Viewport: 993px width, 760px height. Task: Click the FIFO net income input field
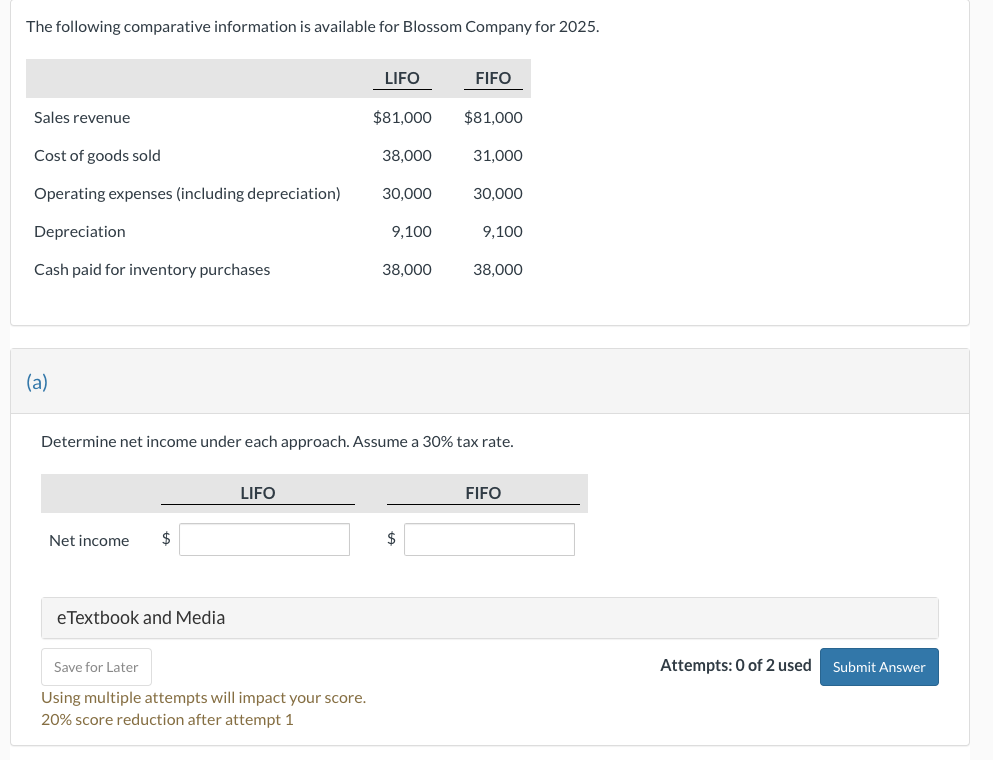point(490,540)
